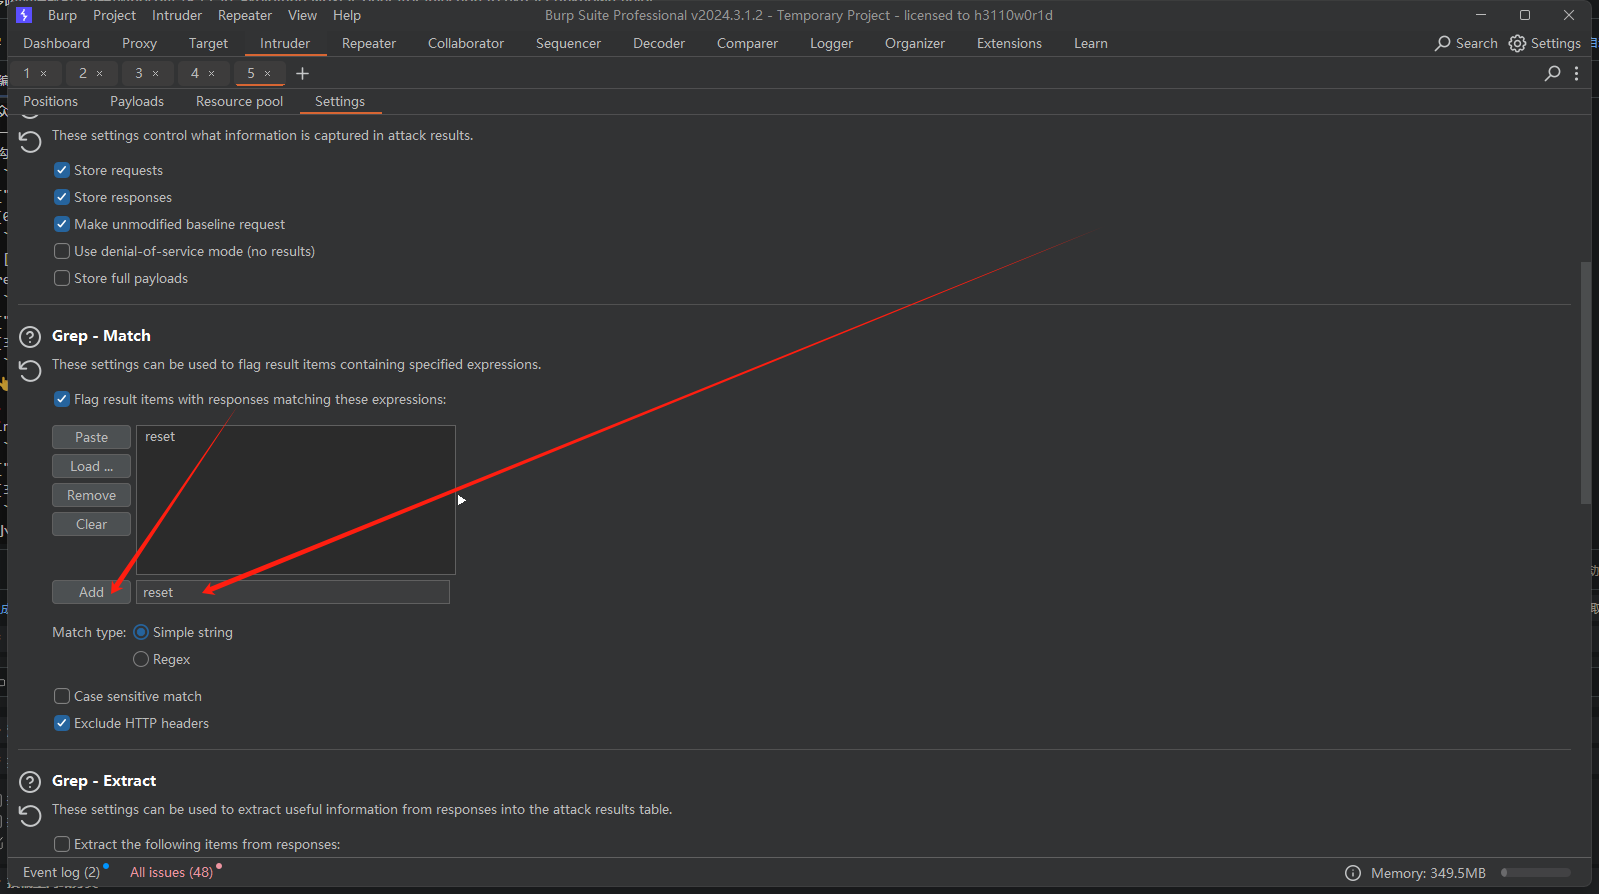Close Intruder tab 3
The height and width of the screenshot is (894, 1599).
click(155, 73)
